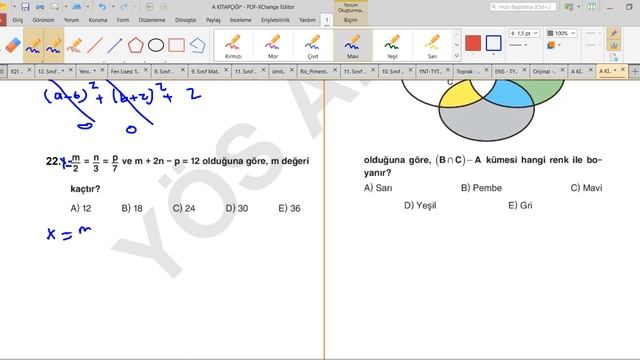The image size is (640, 360).
Task: Click the Hızlı Başlatma search field
Action: pos(523,7)
